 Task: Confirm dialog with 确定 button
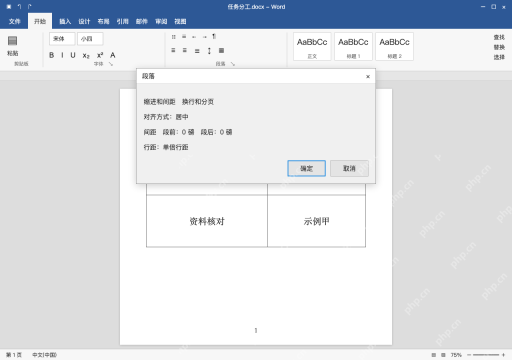(x=307, y=168)
